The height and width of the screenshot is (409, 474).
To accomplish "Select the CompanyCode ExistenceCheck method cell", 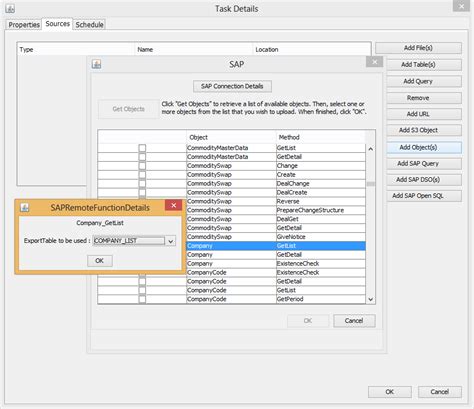I will pos(321,272).
